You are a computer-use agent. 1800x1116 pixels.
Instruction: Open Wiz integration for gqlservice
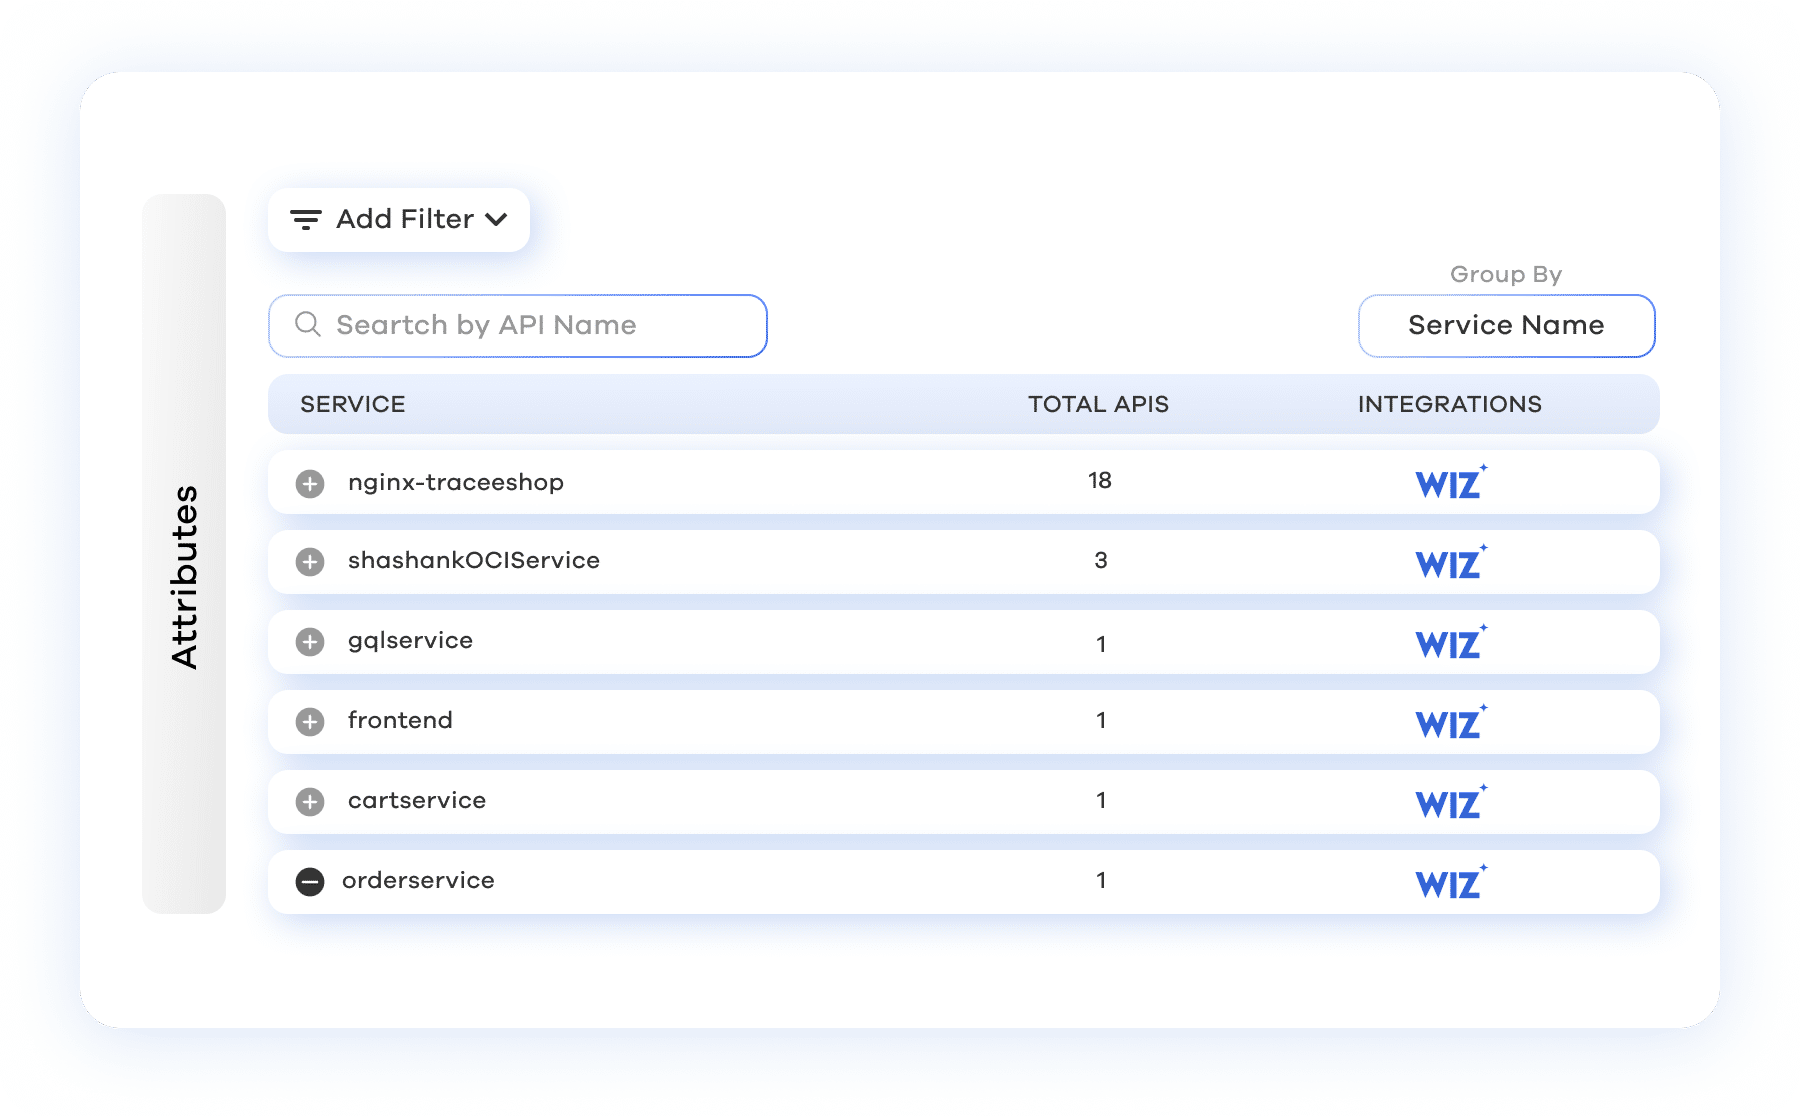coord(1450,643)
